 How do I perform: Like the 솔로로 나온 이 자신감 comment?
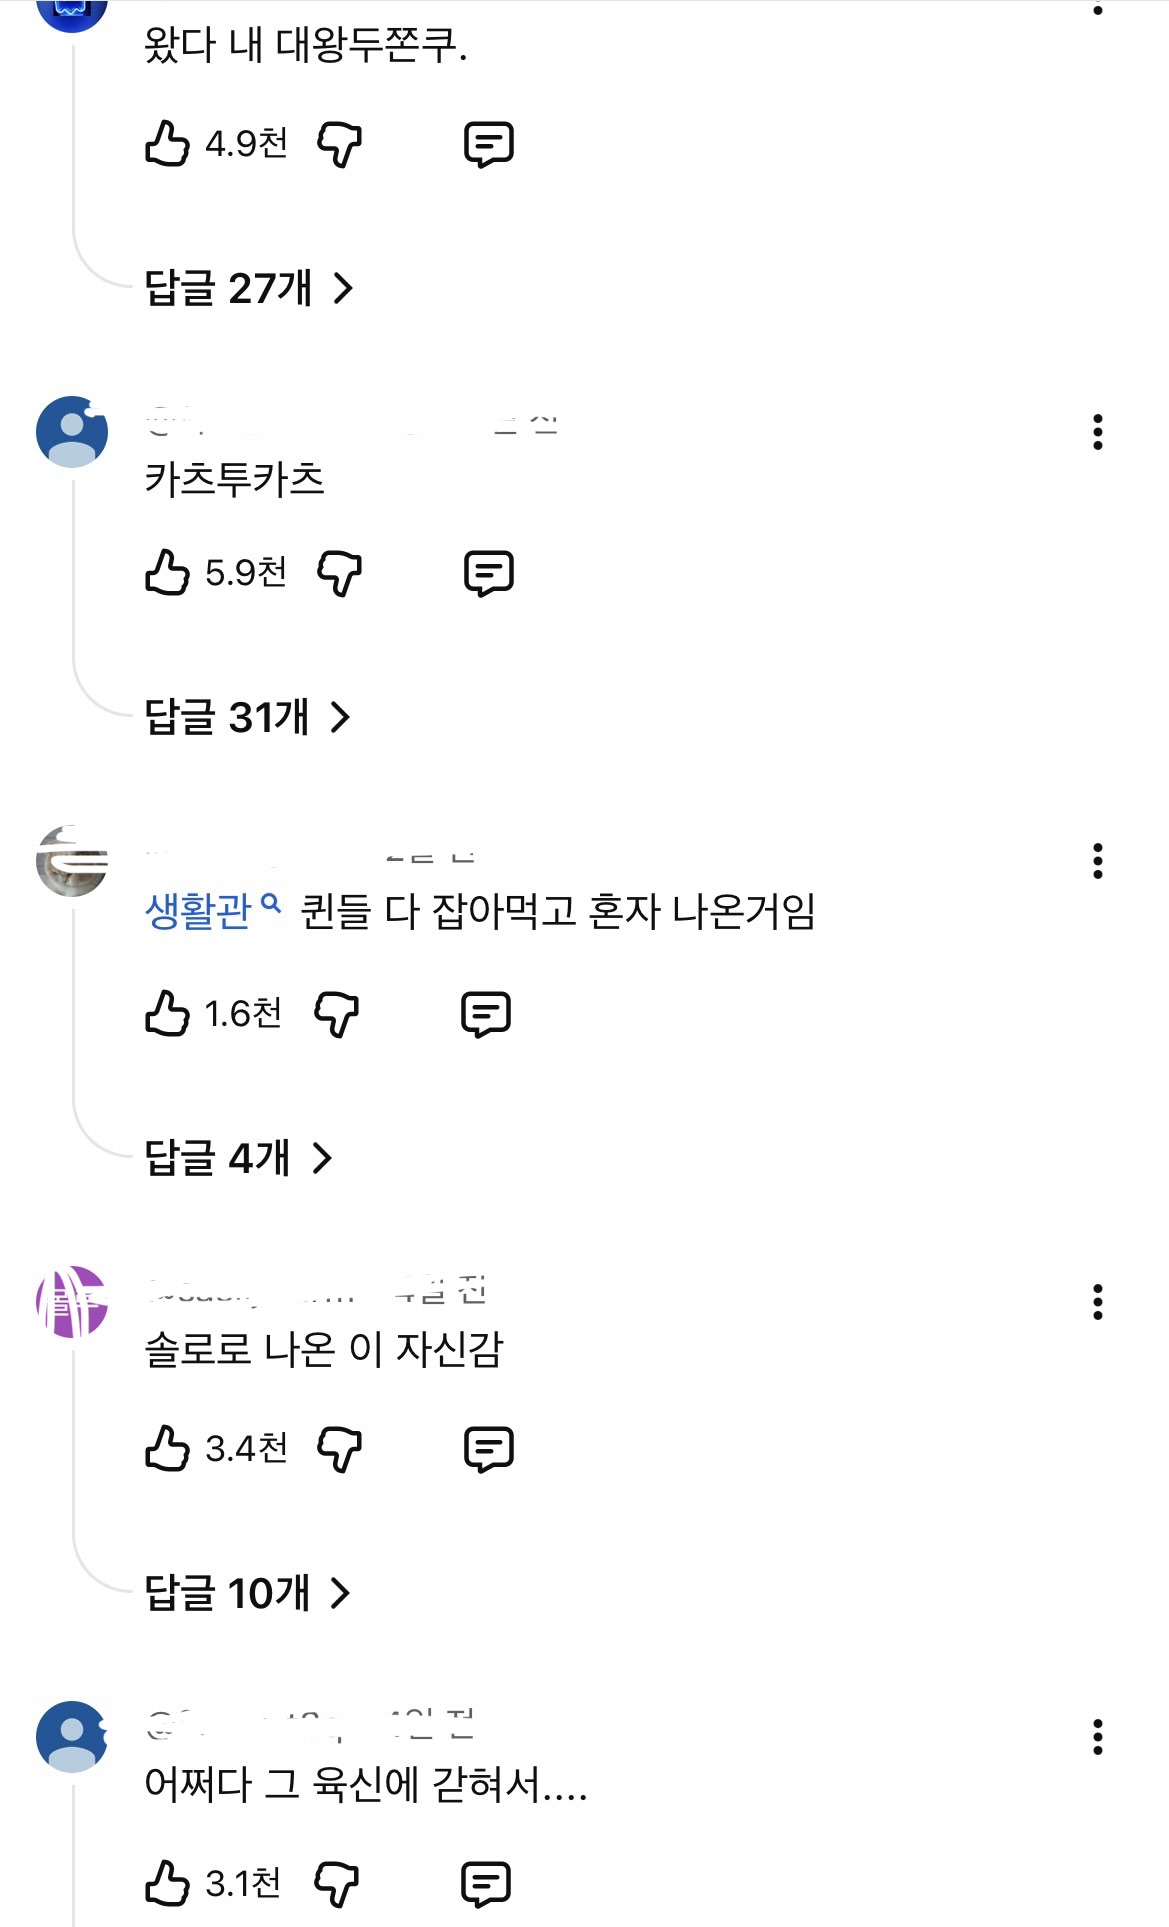[x=168, y=1449]
